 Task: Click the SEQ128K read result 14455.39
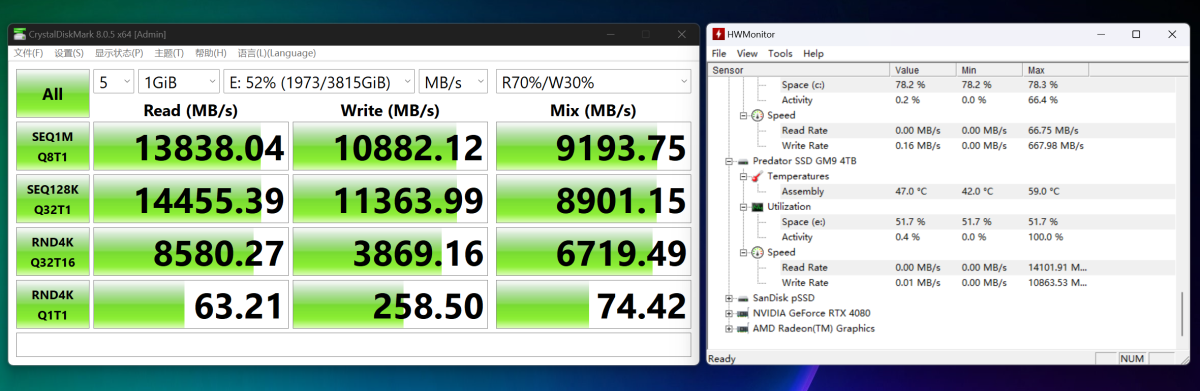point(191,200)
